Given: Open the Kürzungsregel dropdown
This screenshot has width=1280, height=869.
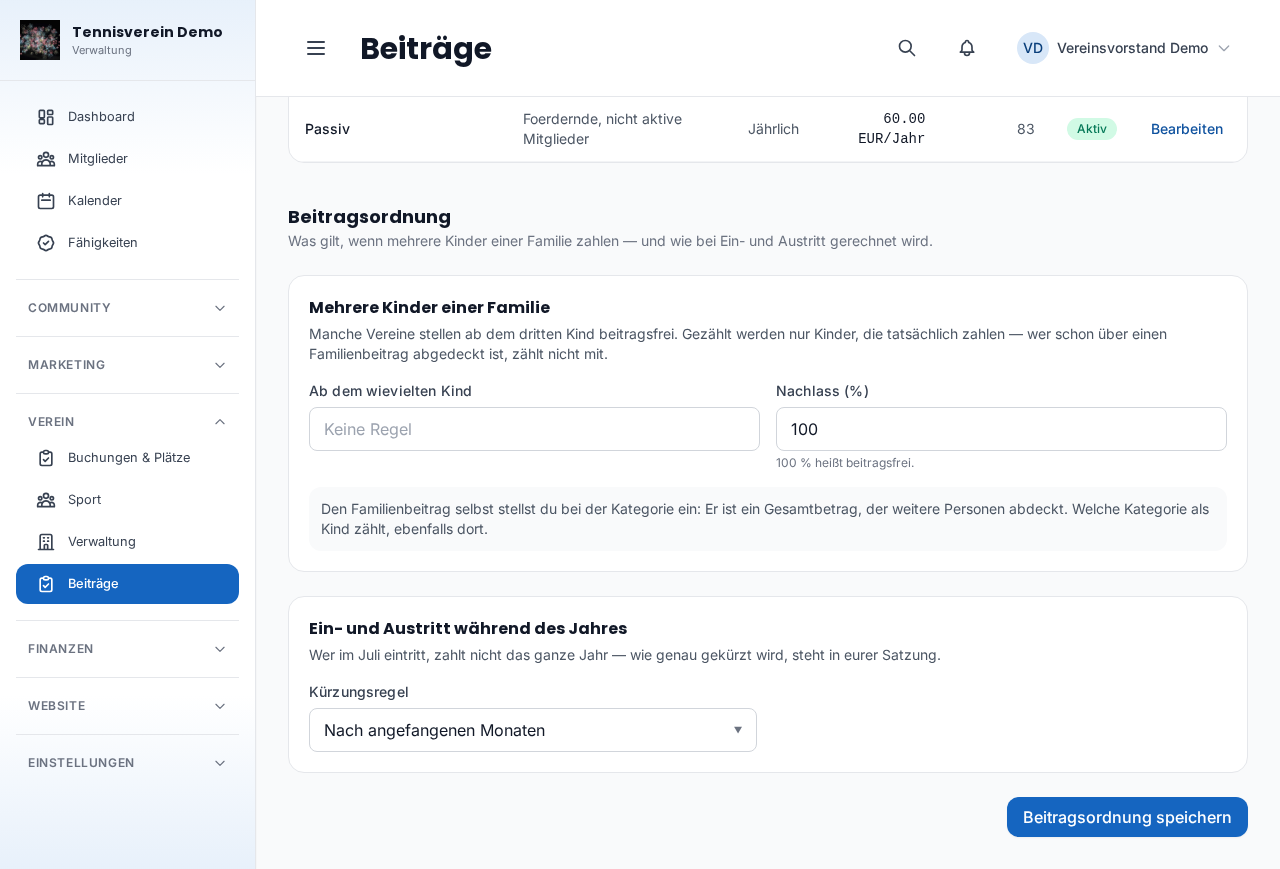Looking at the screenshot, I should [533, 730].
